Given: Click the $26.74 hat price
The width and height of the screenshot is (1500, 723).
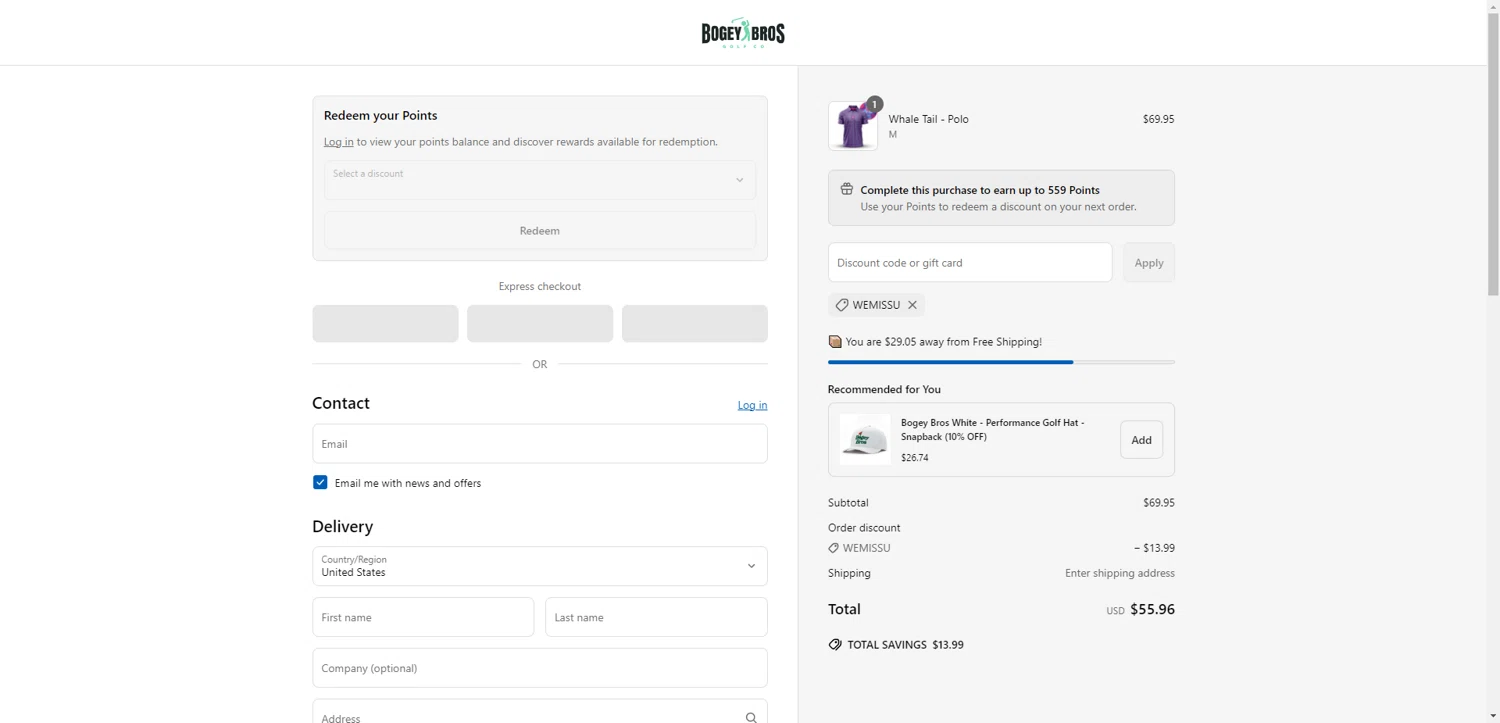Looking at the screenshot, I should (915, 458).
